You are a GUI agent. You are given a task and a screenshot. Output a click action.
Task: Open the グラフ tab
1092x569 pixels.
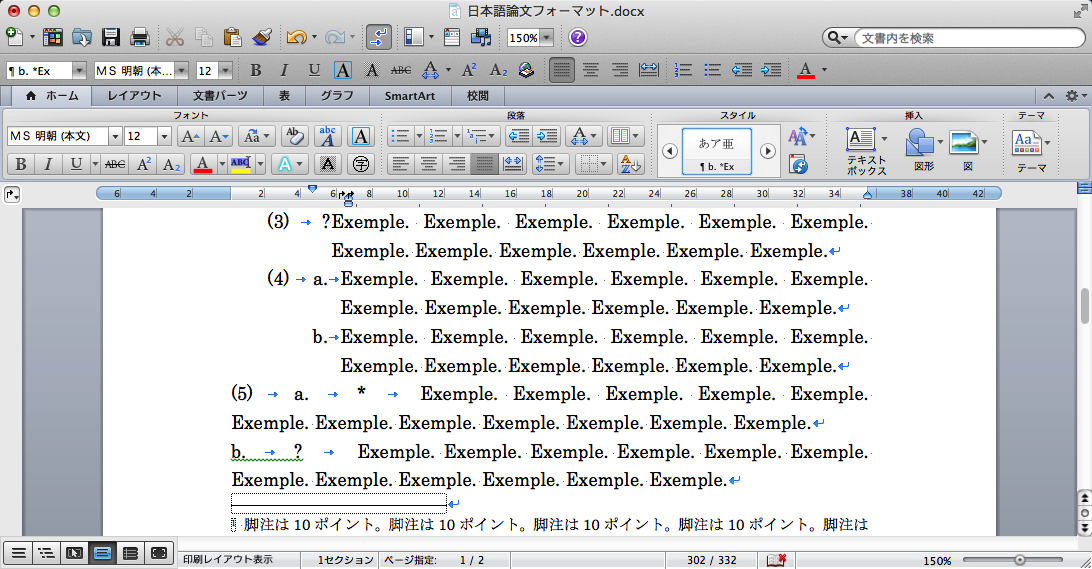337,96
